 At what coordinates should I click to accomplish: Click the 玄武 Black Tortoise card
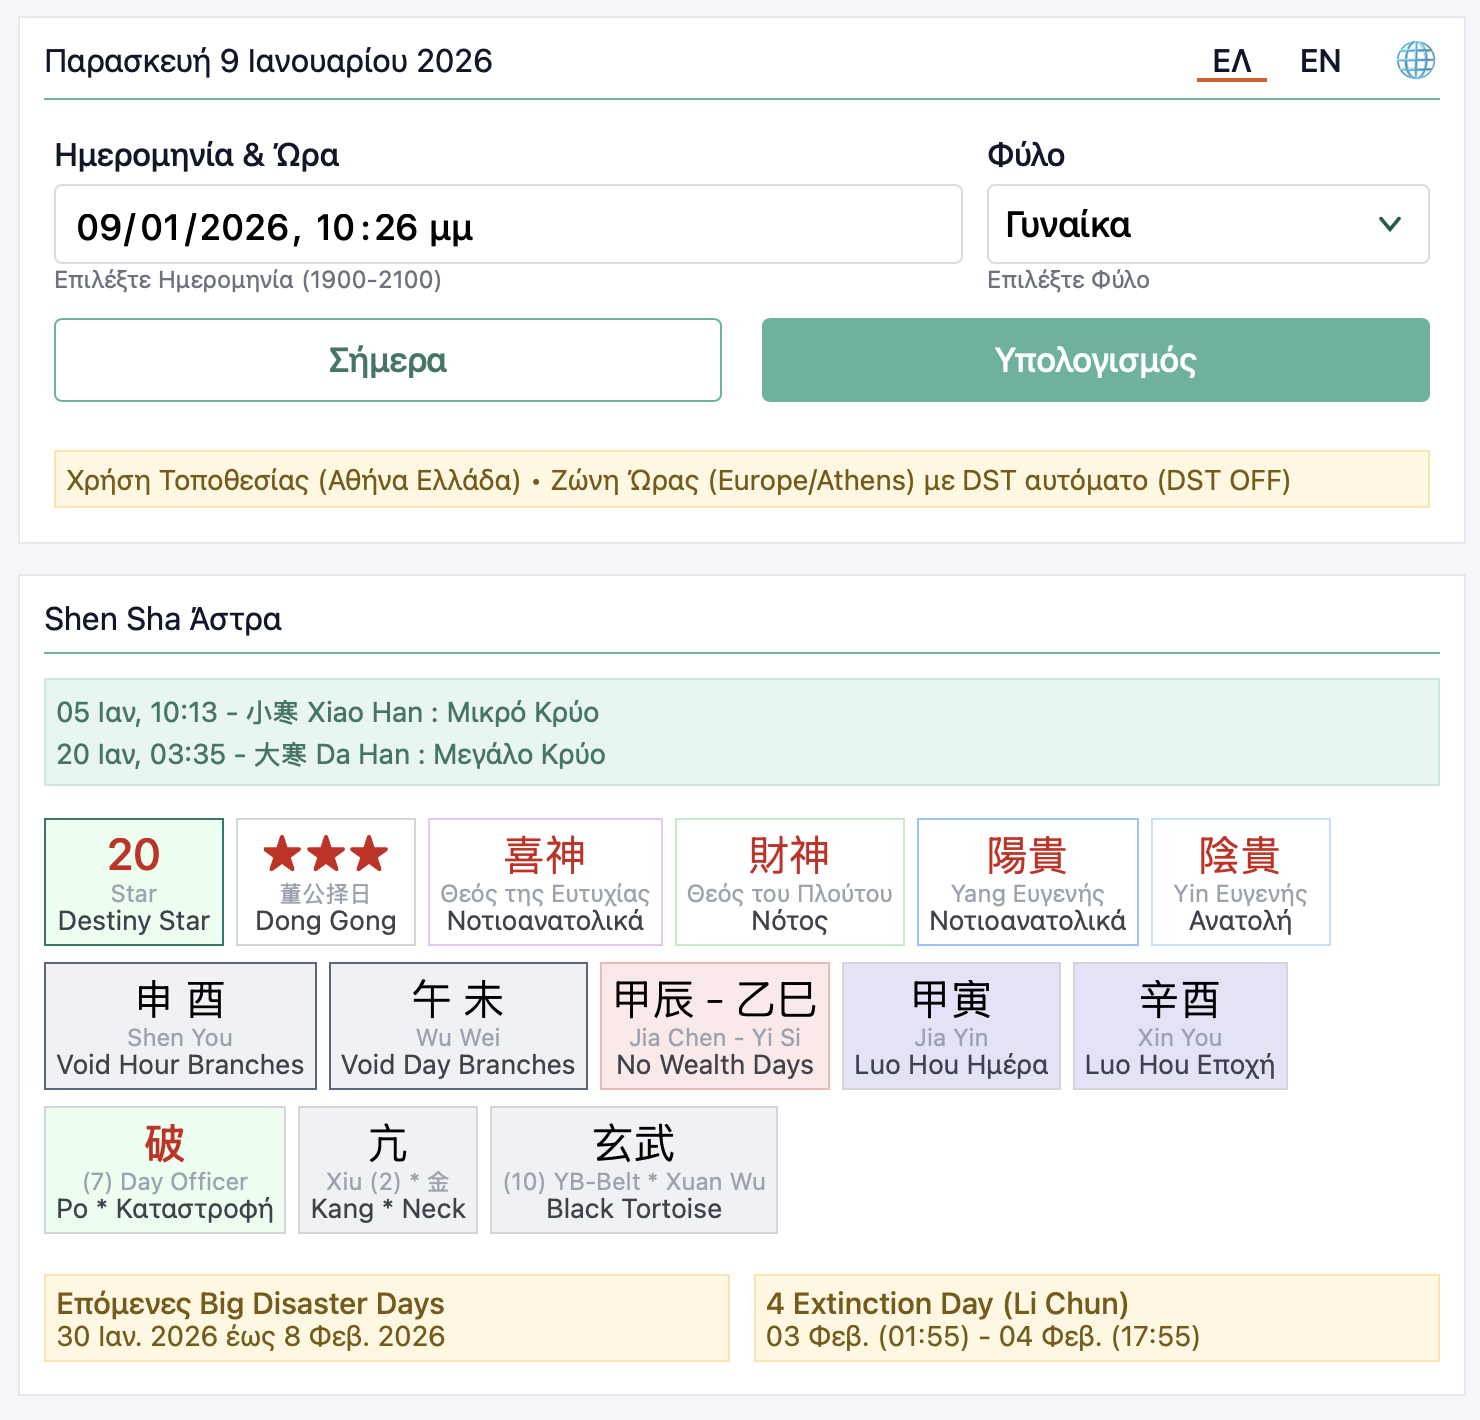633,1170
